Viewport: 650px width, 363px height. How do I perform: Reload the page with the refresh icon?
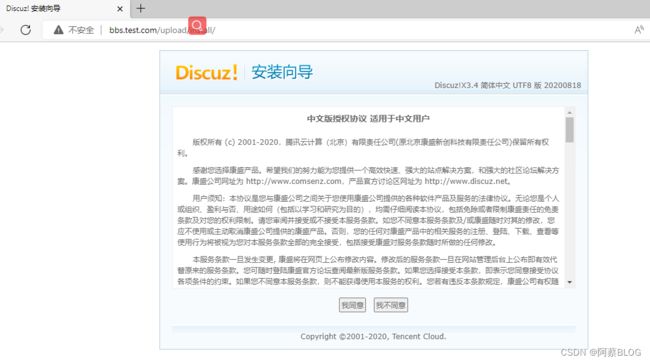pos(26,30)
